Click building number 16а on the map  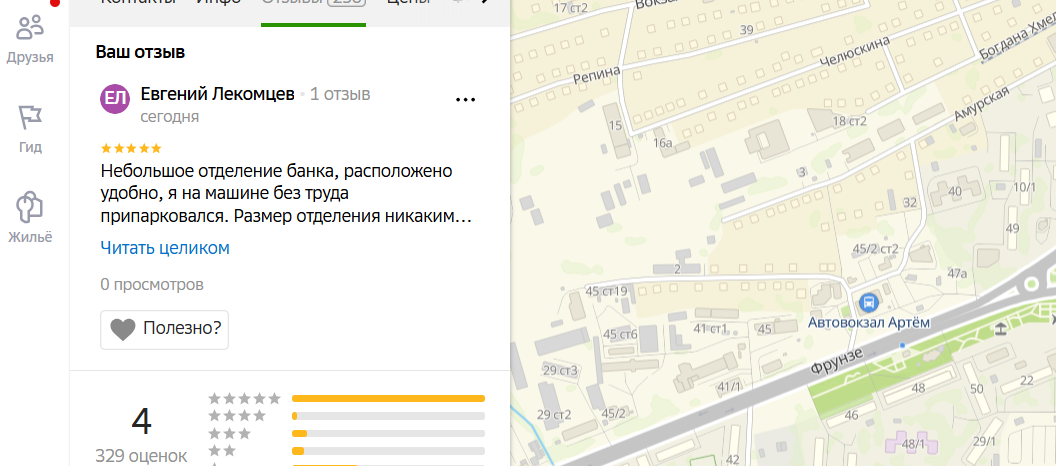coord(663,143)
